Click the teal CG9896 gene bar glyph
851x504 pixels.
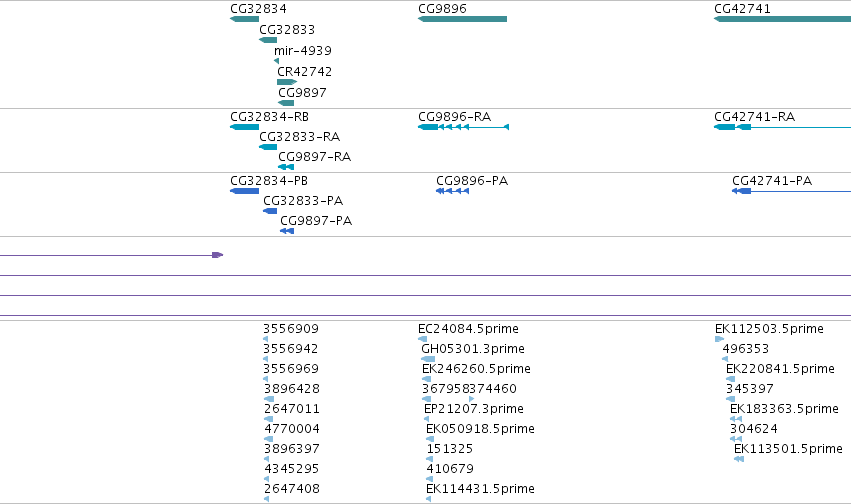462,19
